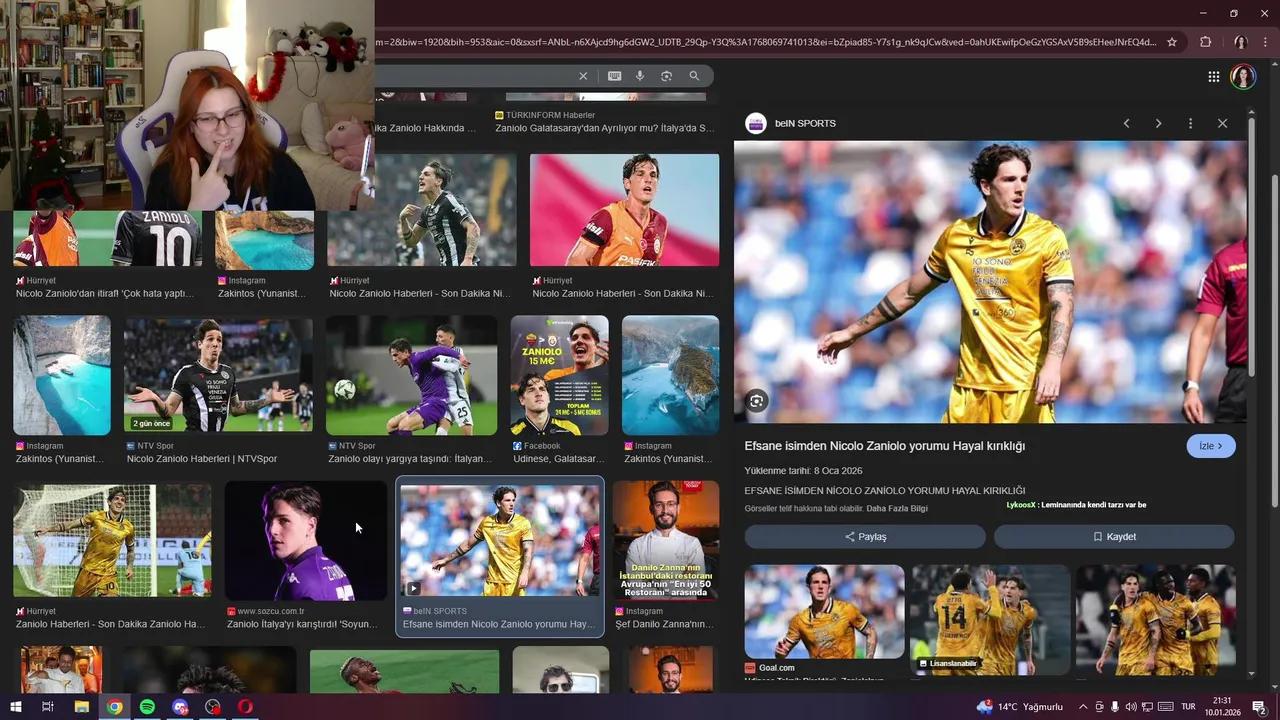Open the notification center

pyautogui.click(x=1259, y=707)
